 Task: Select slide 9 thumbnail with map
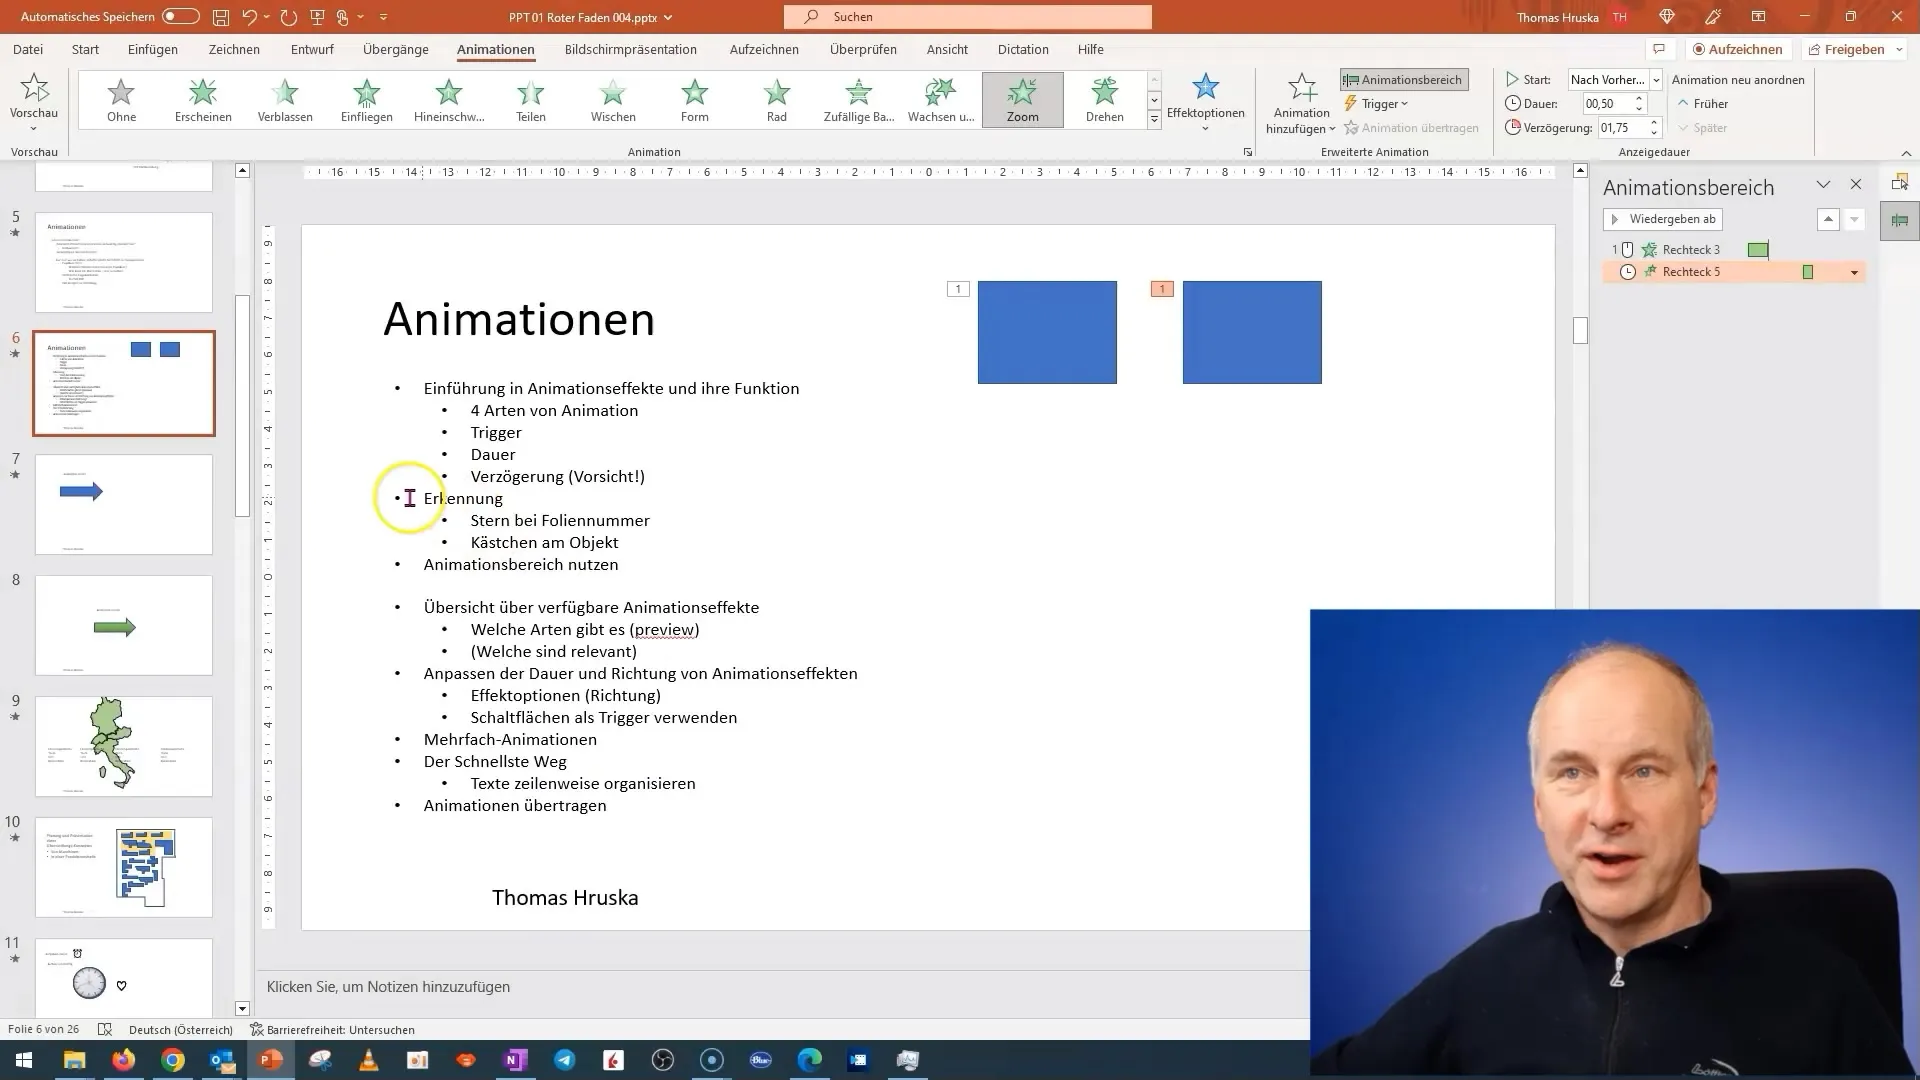coord(124,746)
